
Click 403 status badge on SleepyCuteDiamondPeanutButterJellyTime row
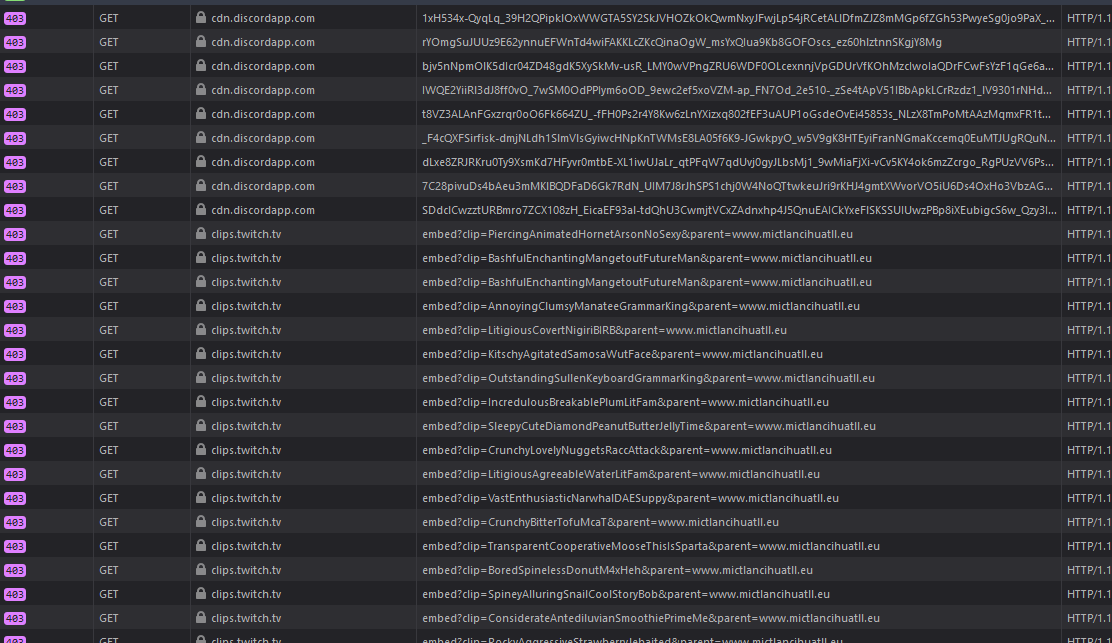point(14,426)
